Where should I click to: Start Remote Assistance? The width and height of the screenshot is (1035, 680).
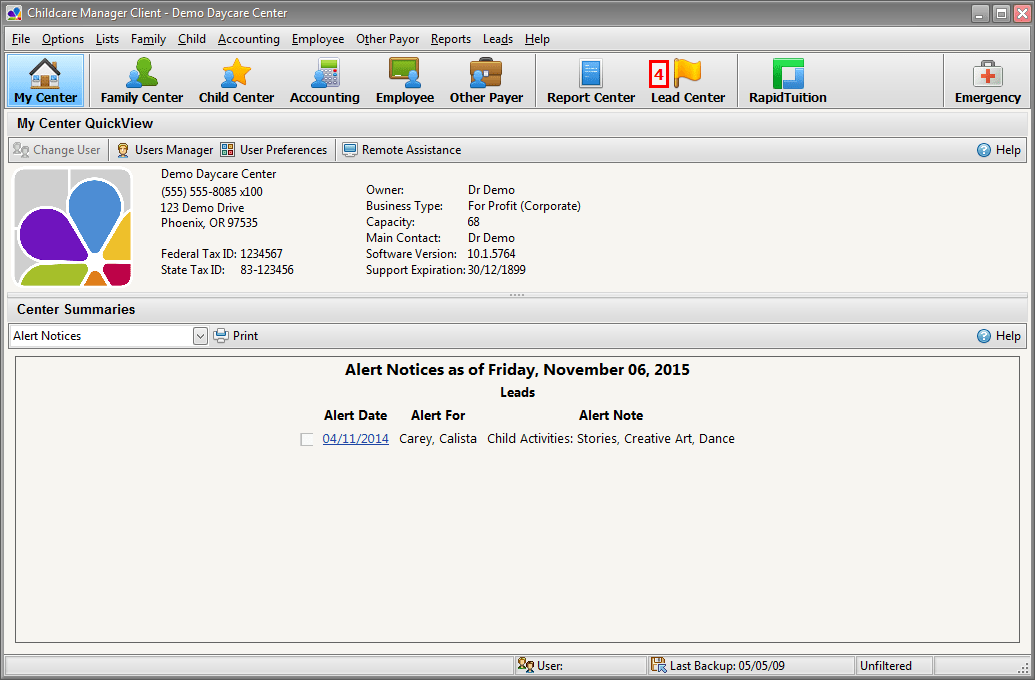coord(401,150)
